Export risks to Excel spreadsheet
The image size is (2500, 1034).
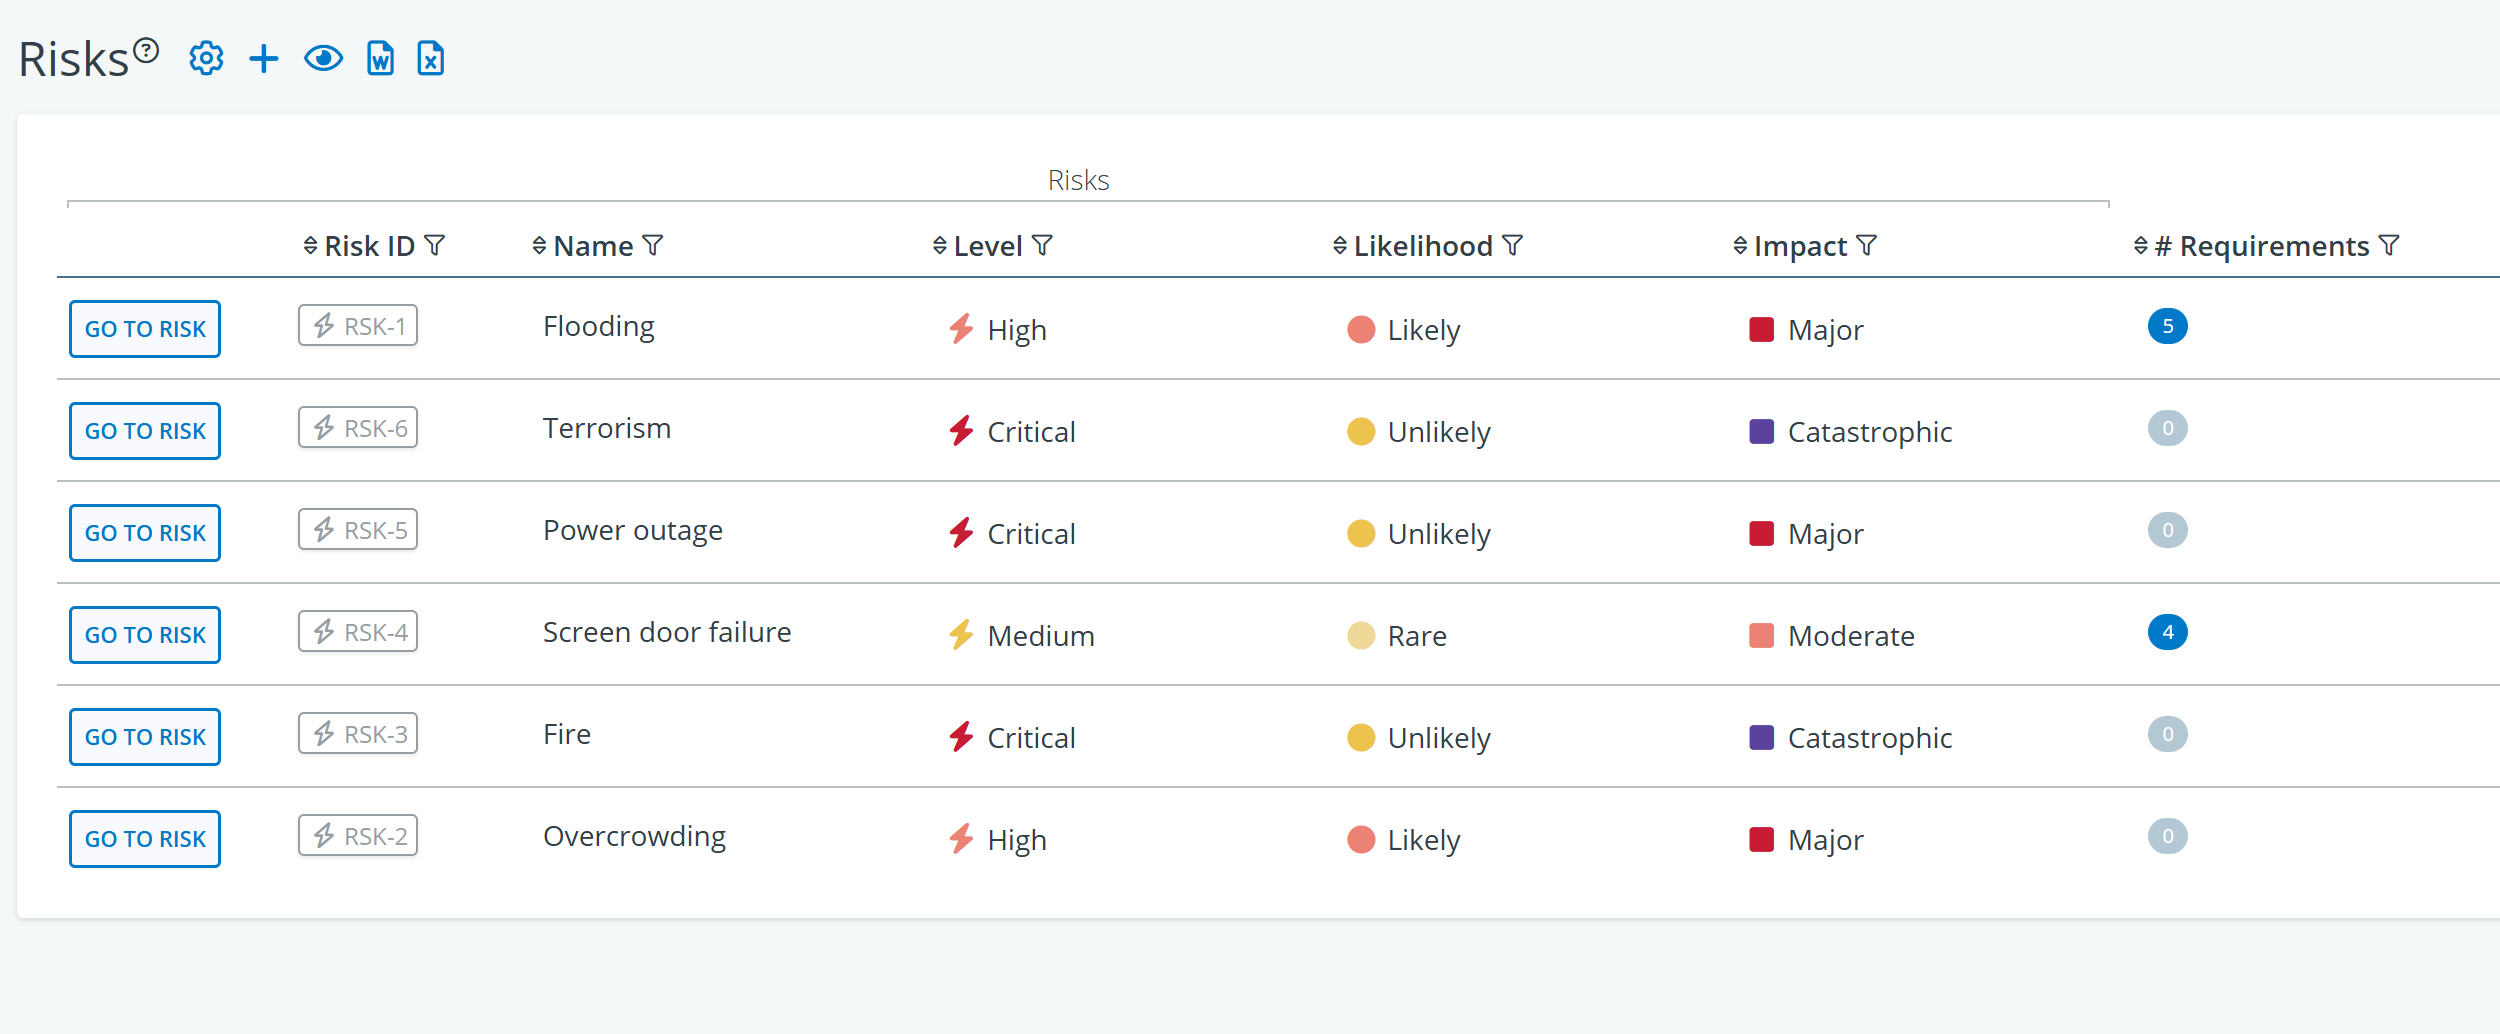(431, 59)
